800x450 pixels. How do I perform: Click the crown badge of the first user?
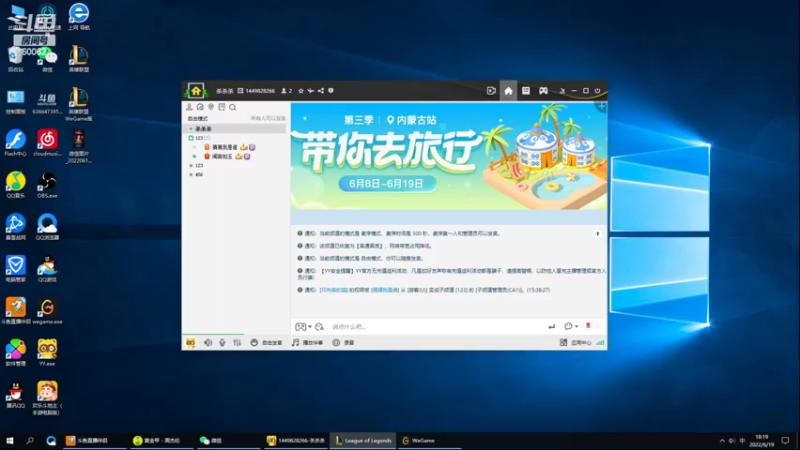(x=244, y=147)
